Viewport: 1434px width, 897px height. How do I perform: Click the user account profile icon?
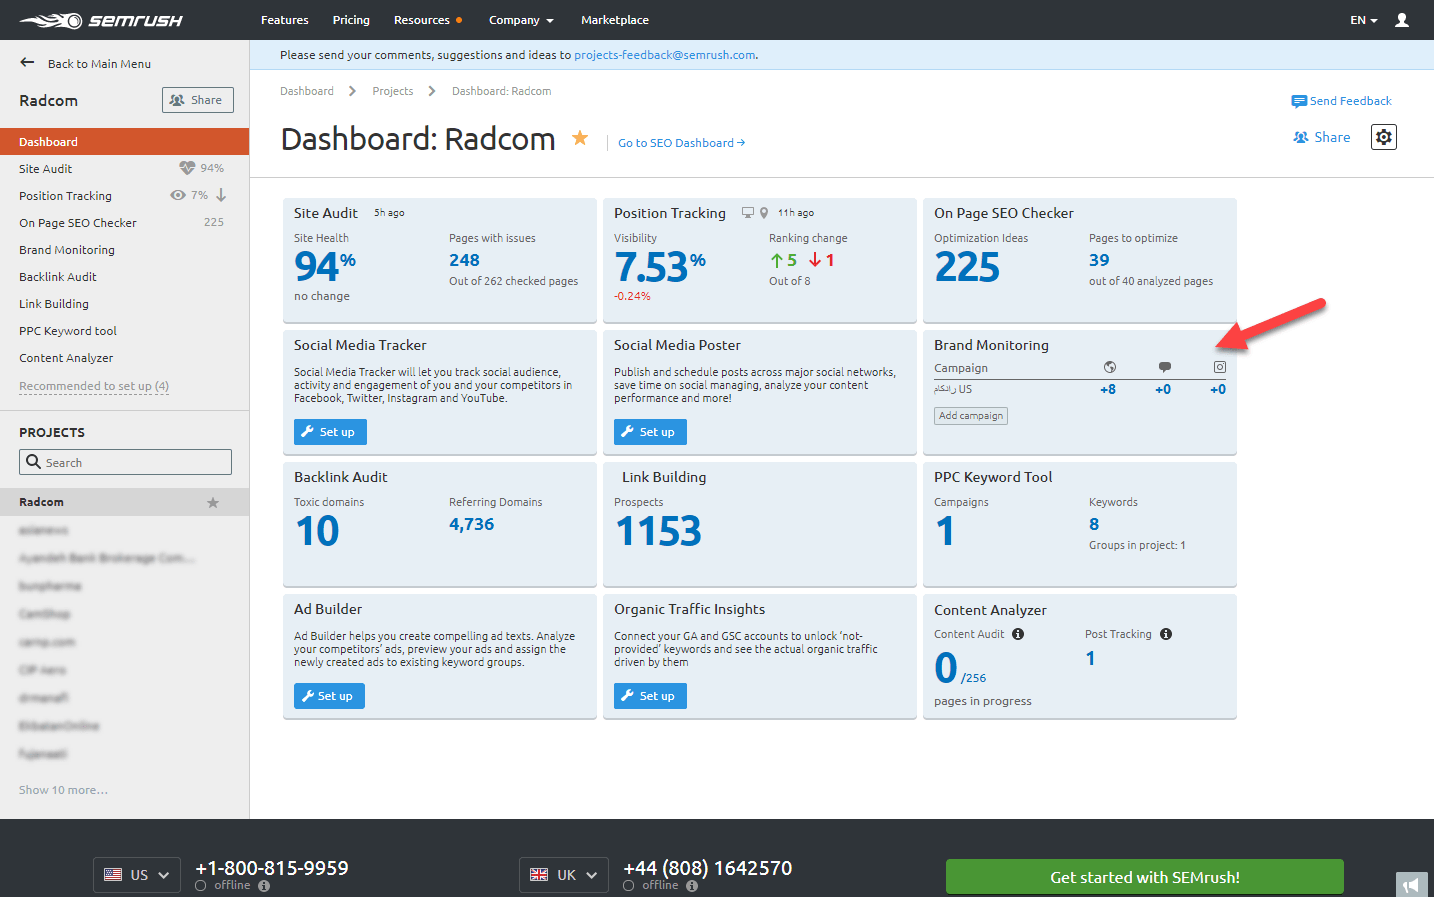point(1401,20)
